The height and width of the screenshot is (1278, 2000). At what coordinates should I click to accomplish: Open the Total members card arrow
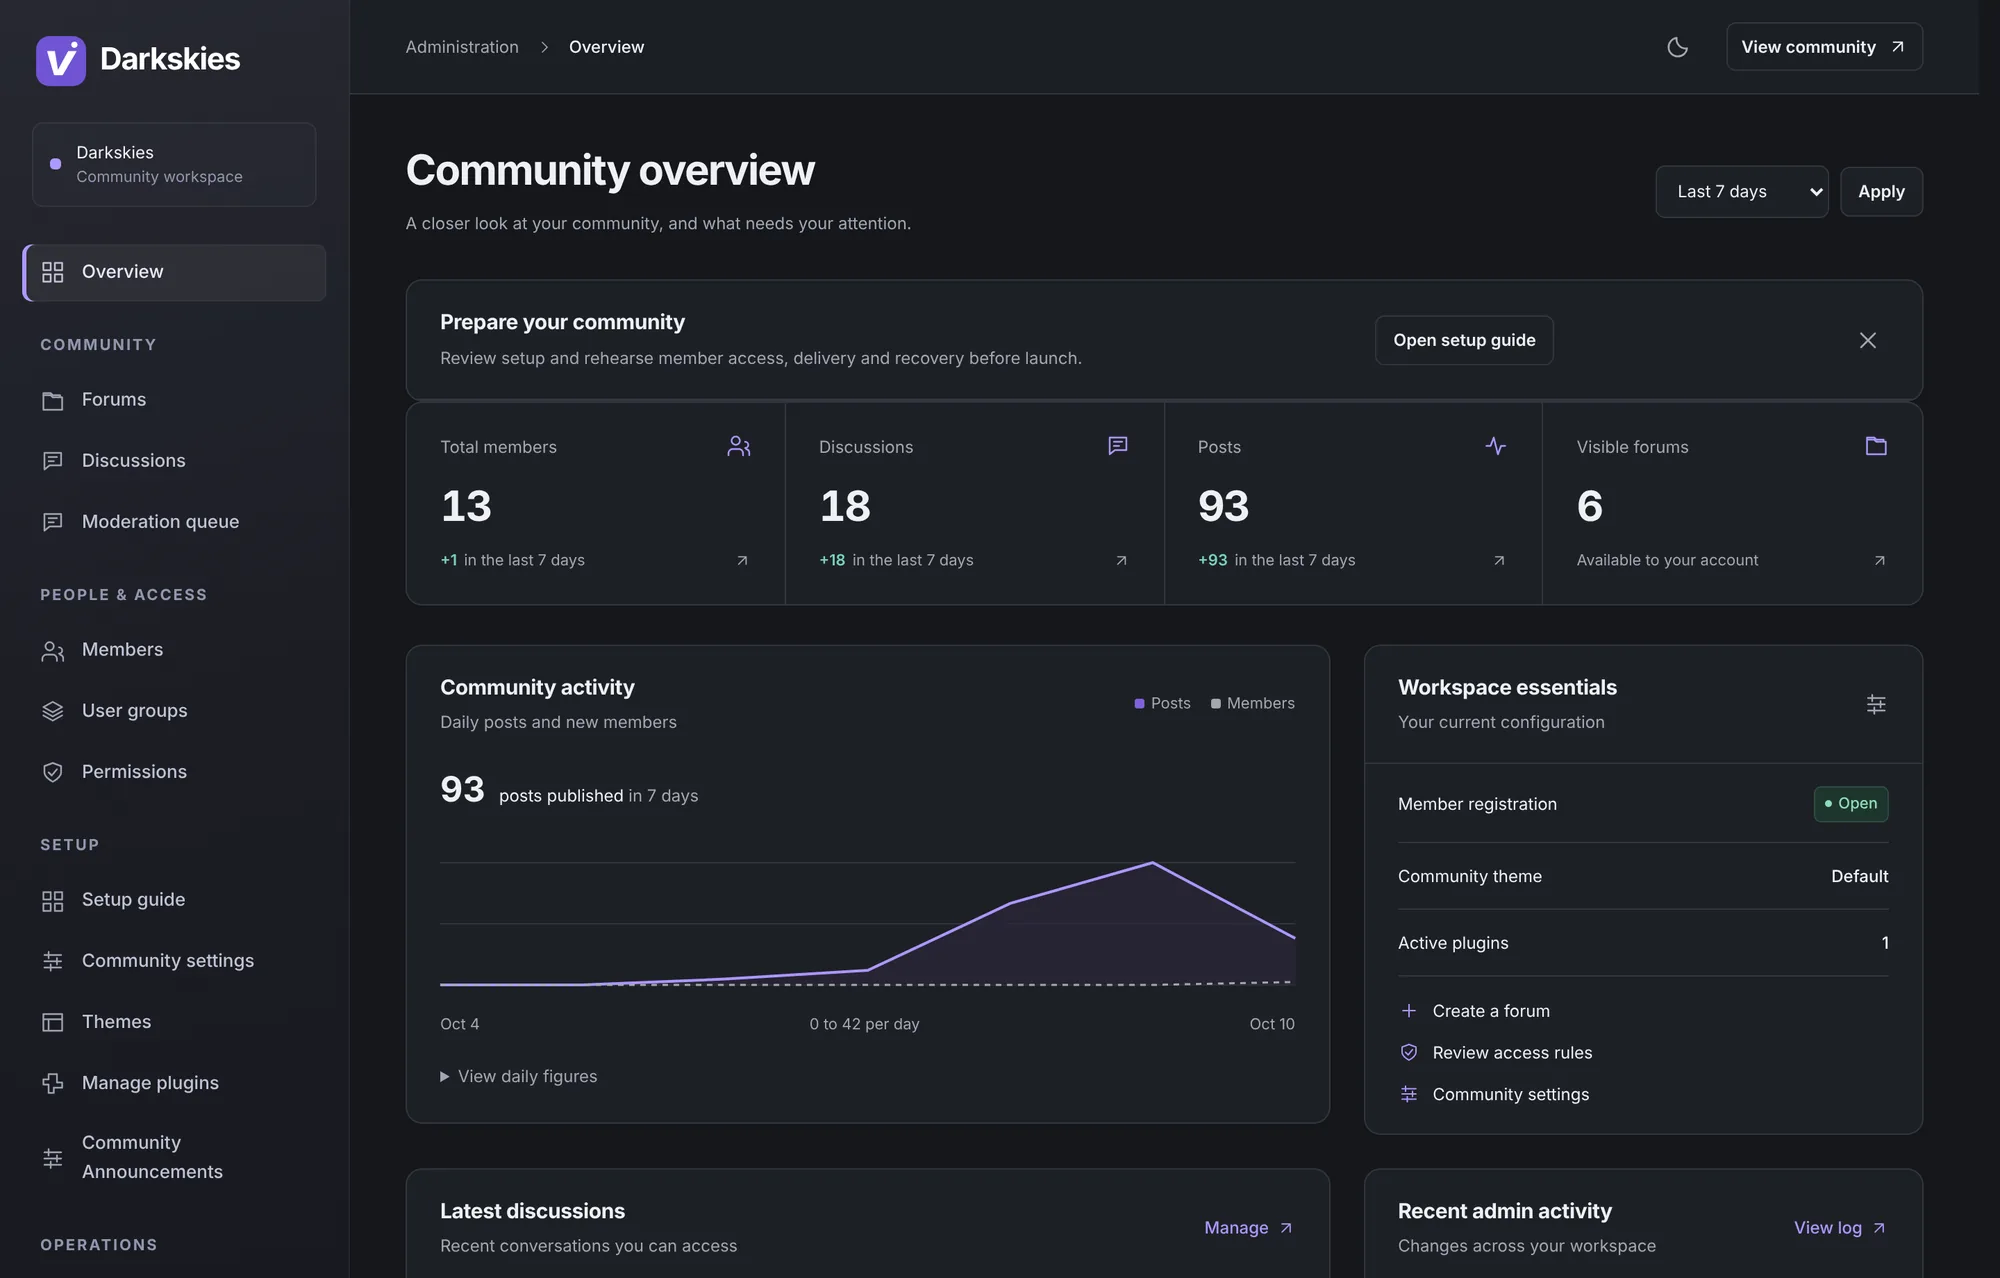click(742, 560)
